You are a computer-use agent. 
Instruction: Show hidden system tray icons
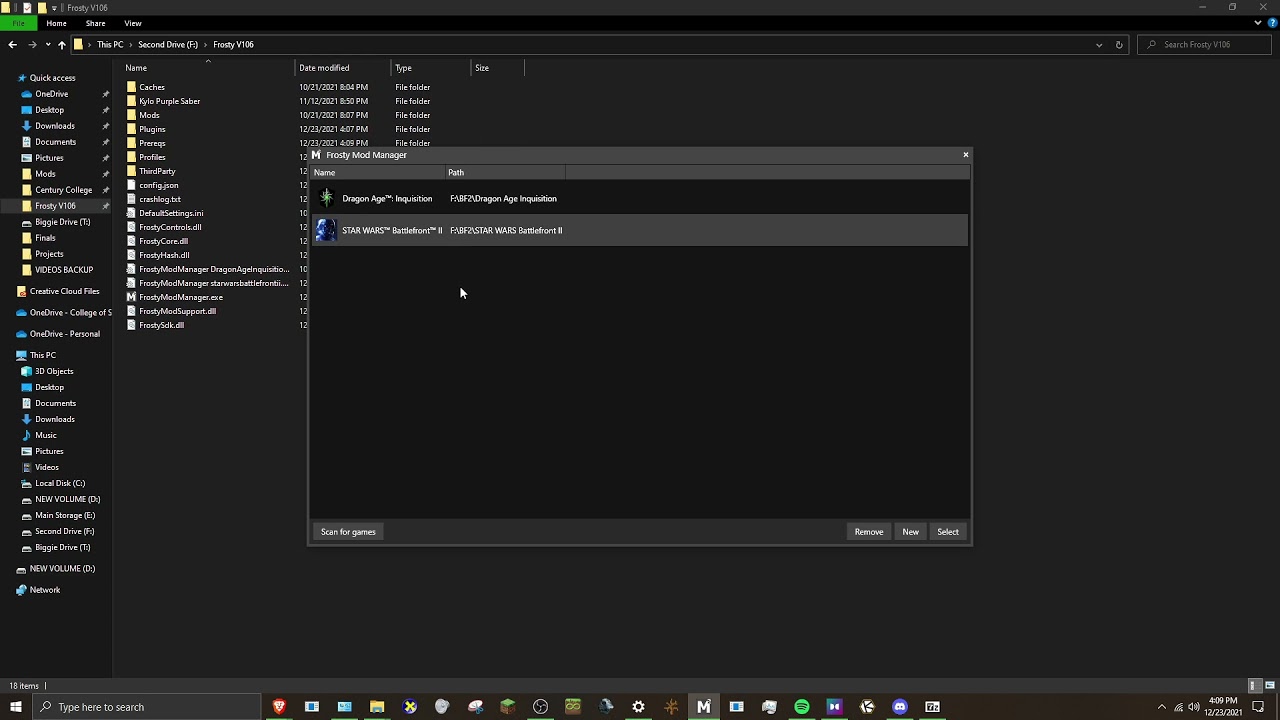click(1161, 707)
